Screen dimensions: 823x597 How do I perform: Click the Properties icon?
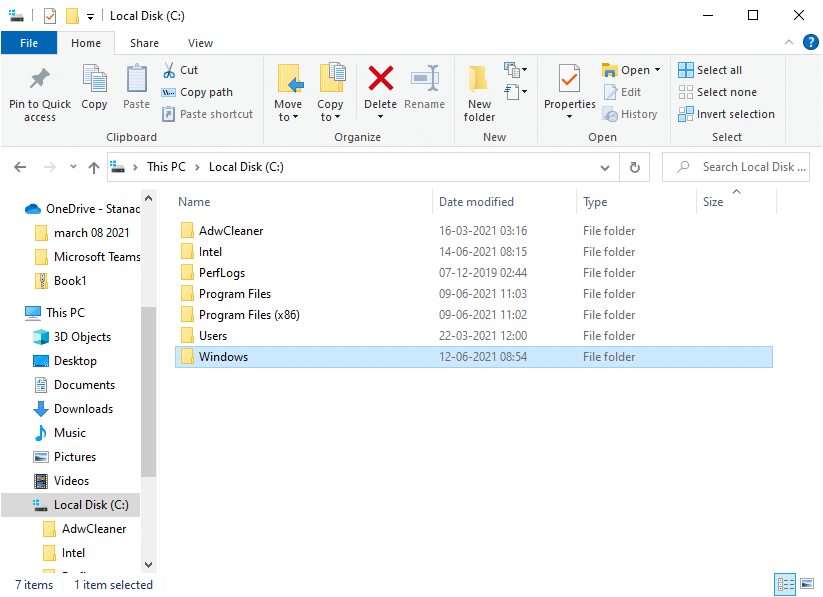569,88
